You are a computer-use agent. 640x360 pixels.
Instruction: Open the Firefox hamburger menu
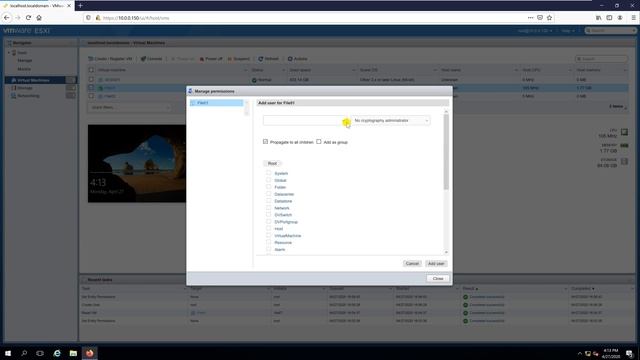[x=633, y=18]
